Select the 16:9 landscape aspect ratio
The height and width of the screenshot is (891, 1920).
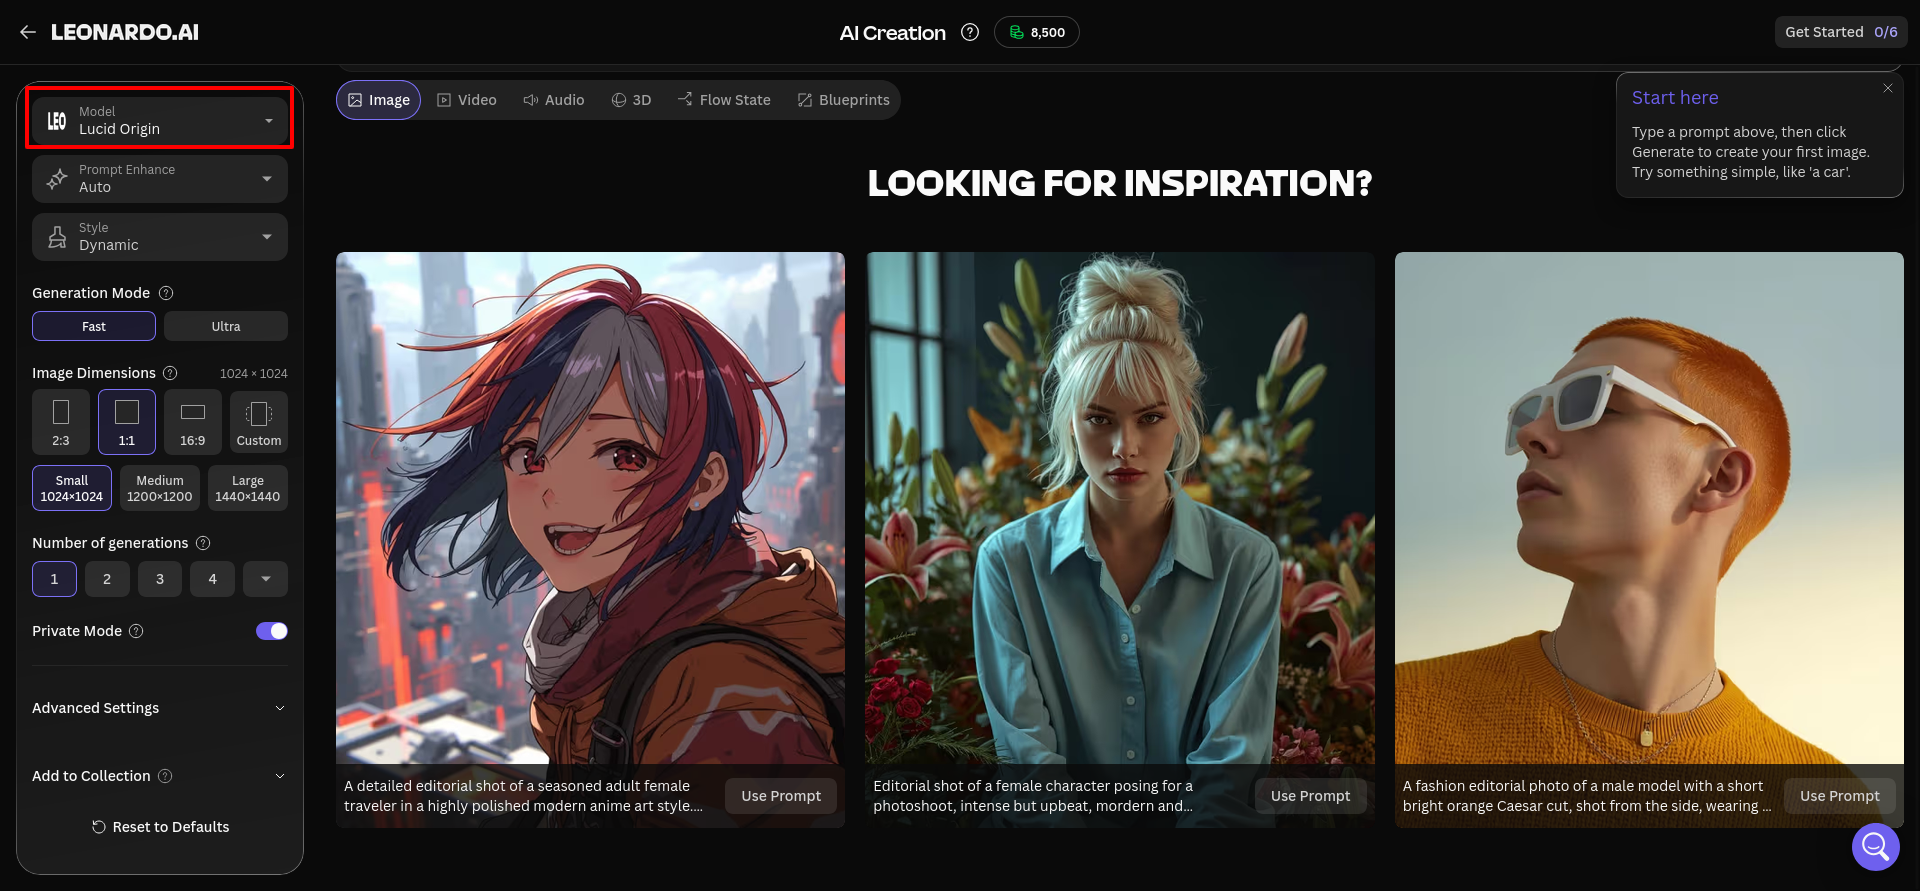[x=193, y=422]
